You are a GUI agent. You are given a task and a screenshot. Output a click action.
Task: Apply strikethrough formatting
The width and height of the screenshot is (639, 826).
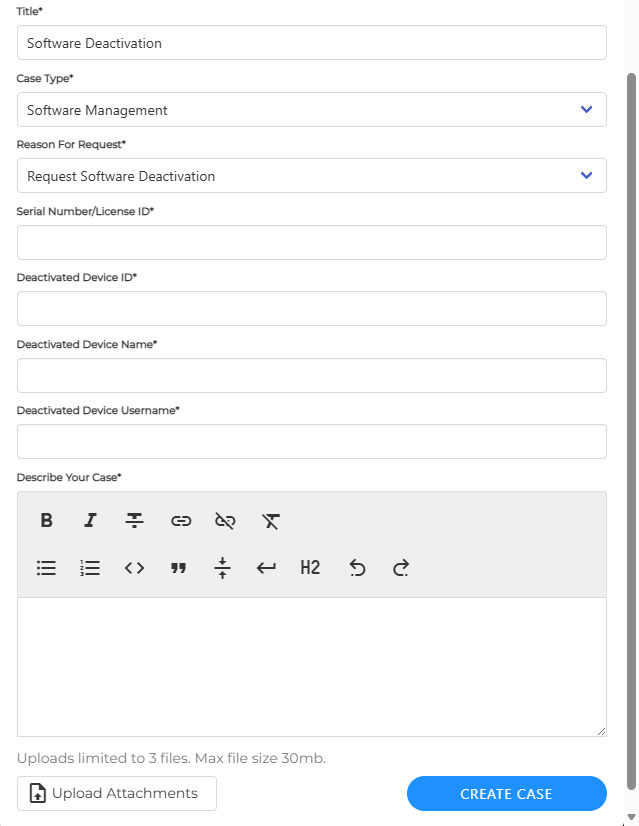pyautogui.click(x=134, y=520)
